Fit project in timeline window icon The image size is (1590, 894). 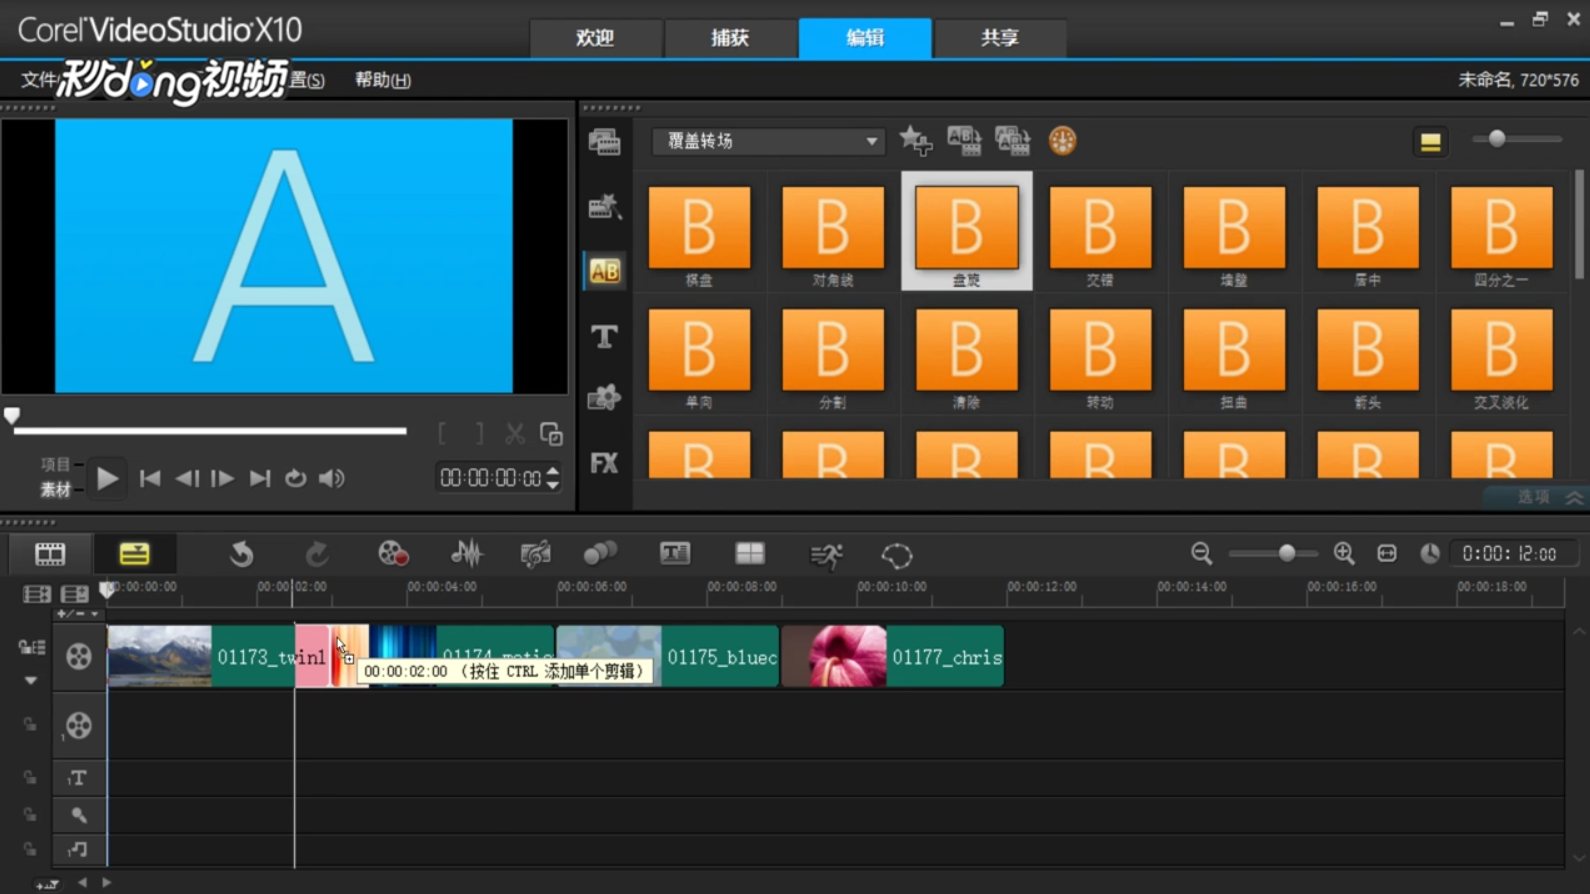point(1387,553)
